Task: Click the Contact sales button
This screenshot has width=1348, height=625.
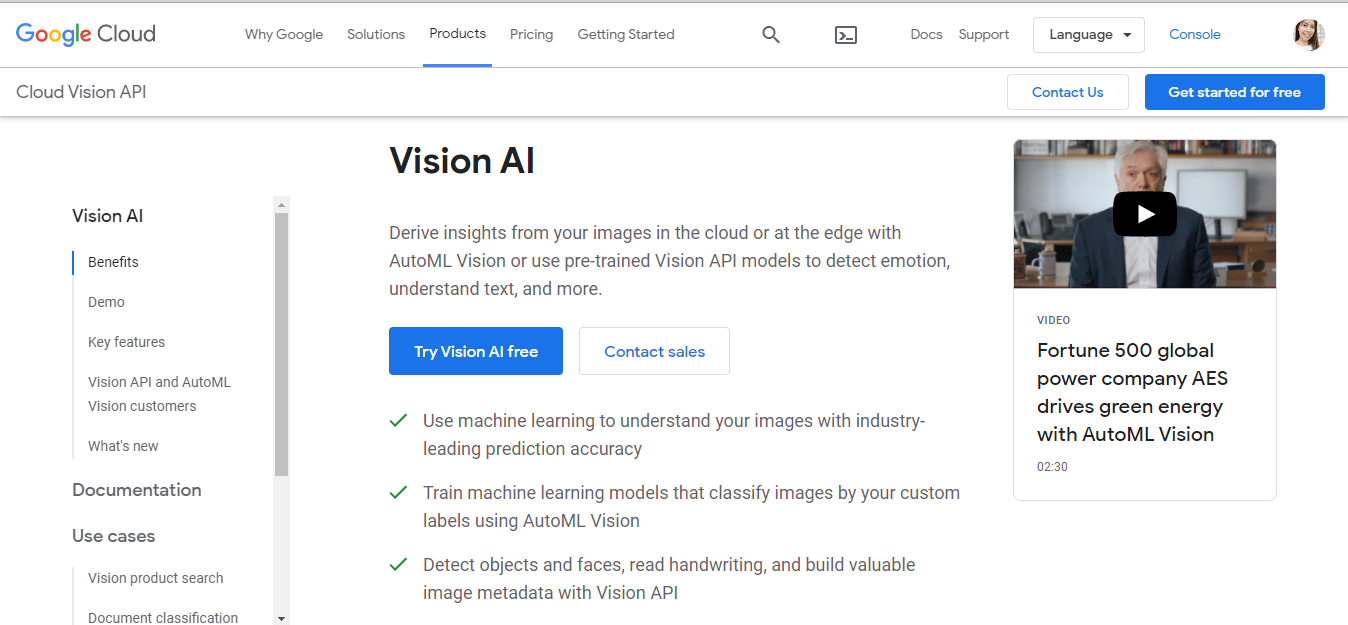Action: point(655,351)
